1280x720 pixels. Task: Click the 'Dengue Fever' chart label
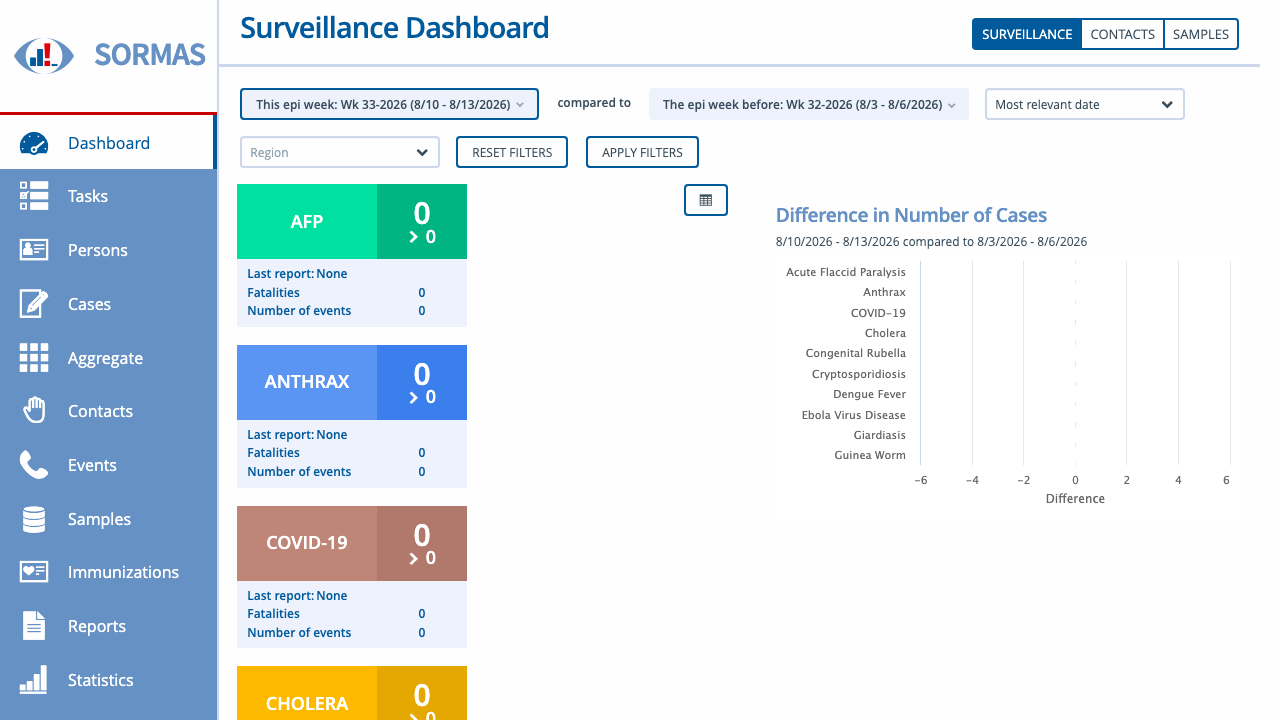coord(869,394)
